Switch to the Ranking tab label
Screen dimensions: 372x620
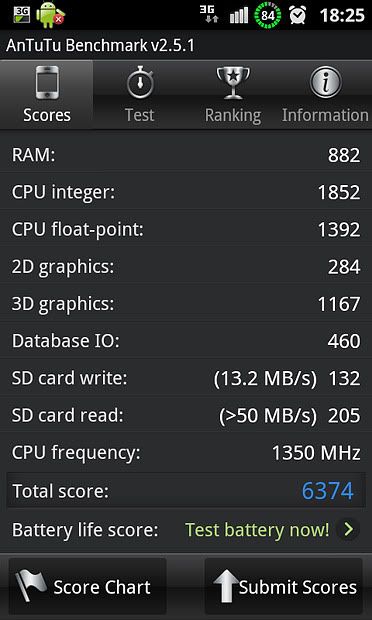[233, 115]
